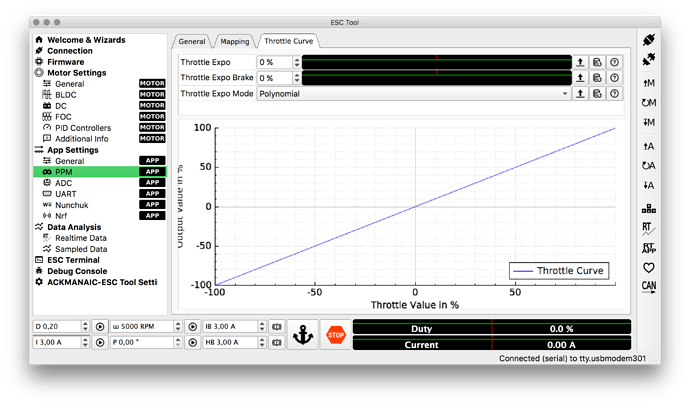Click the HB 3,00 A stepper arrows
Image resolution: width=690 pixels, height=406 pixels.
pos(262,343)
